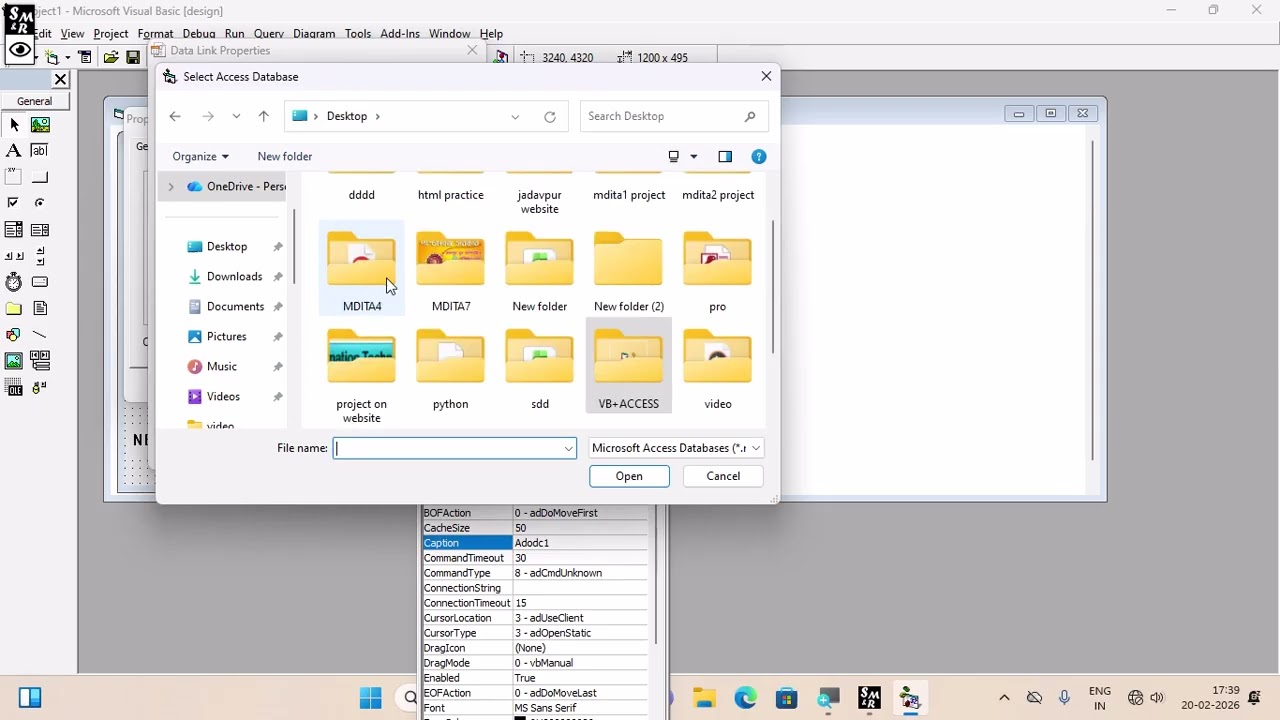Toggle the preview pane in file dialog
This screenshot has height=720, width=1280.
point(725,156)
